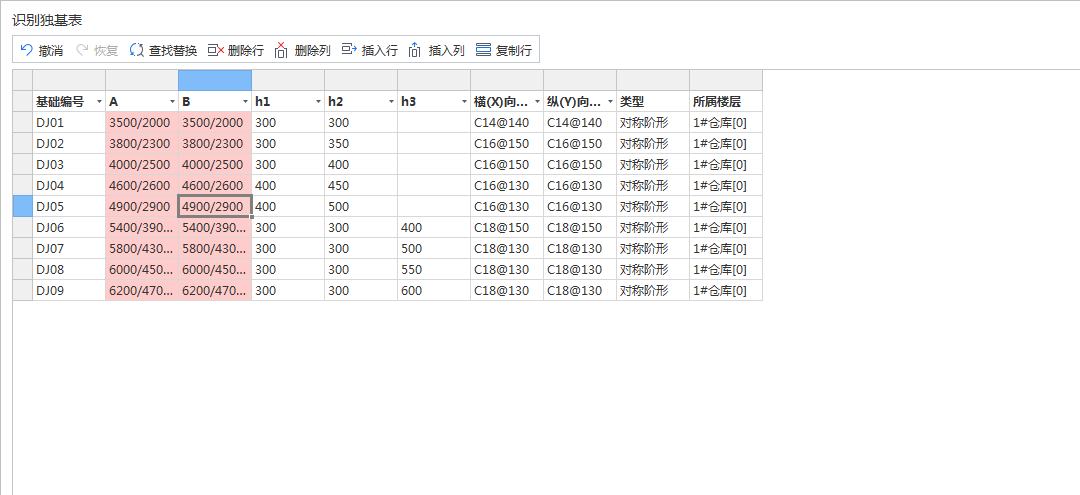Select cell DJ09
The height and width of the screenshot is (495, 1080).
coord(69,291)
